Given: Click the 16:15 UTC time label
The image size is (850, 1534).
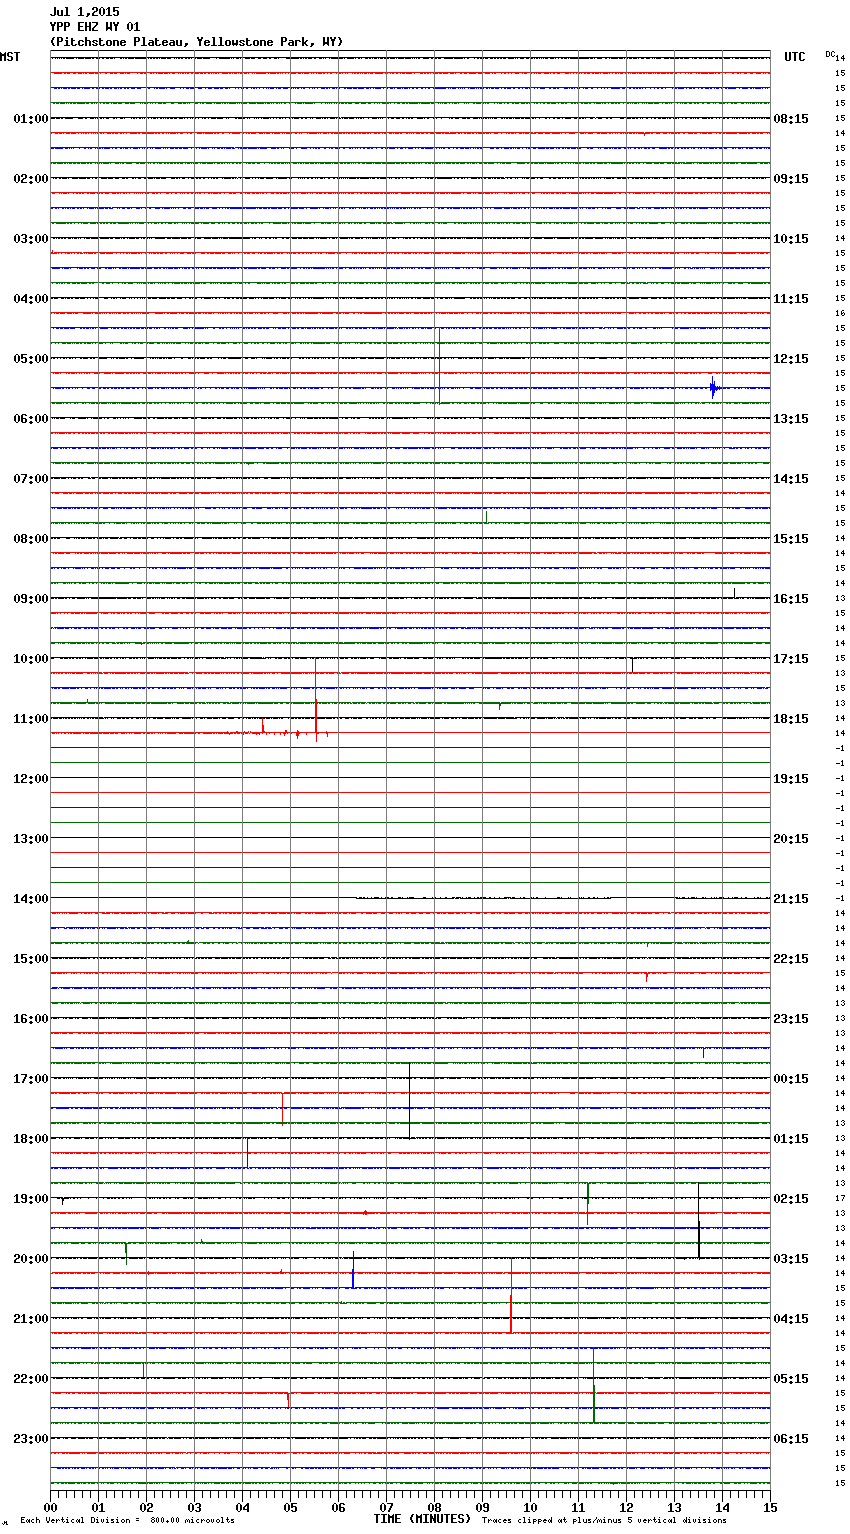Looking at the screenshot, I should [791, 599].
